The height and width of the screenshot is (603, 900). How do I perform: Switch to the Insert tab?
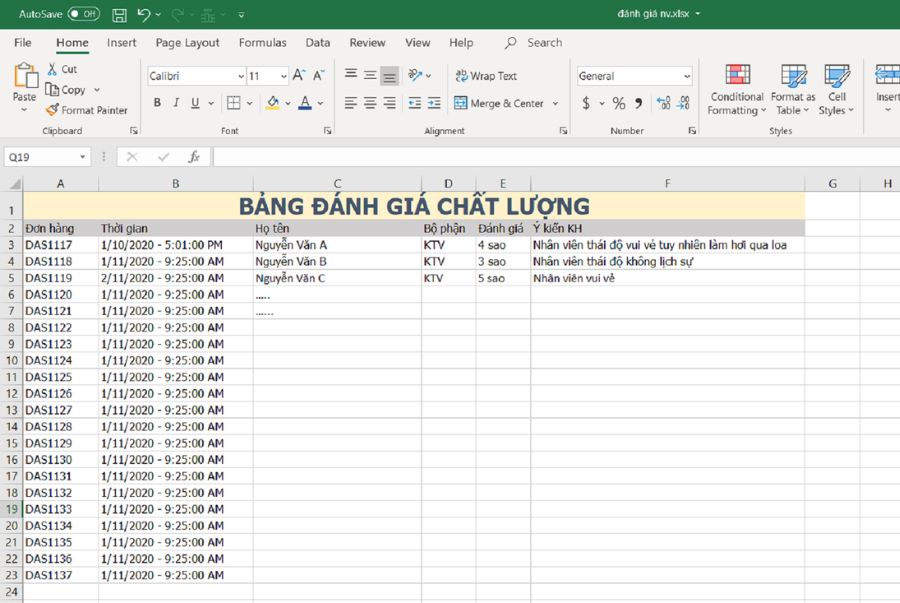[x=121, y=42]
